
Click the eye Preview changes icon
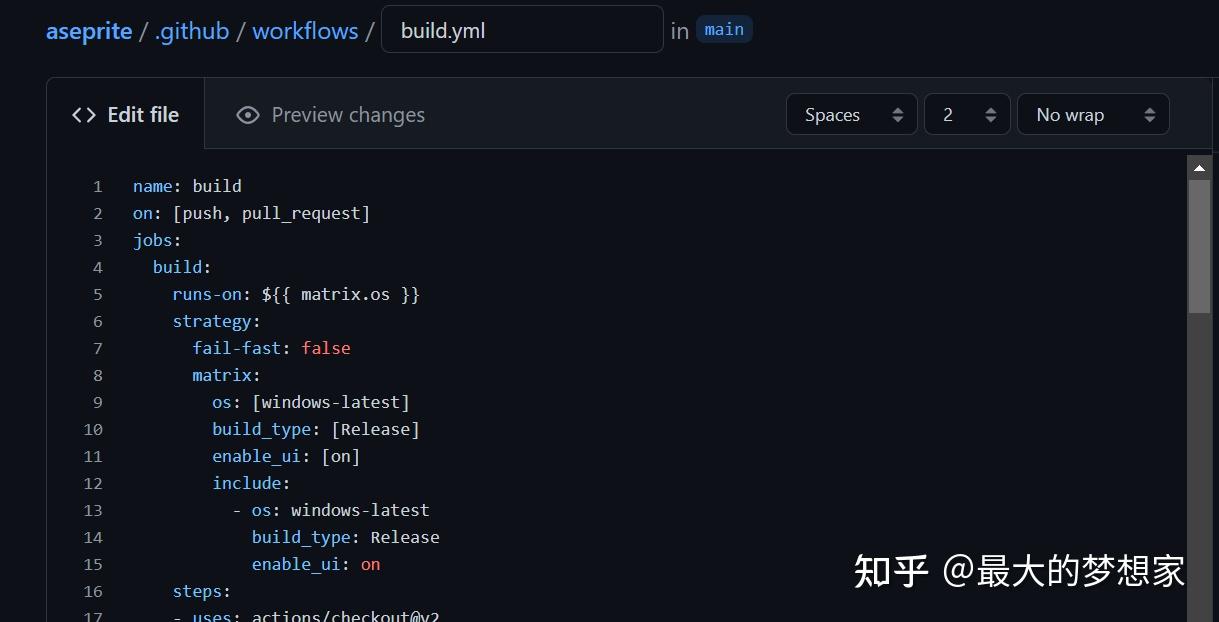click(247, 115)
